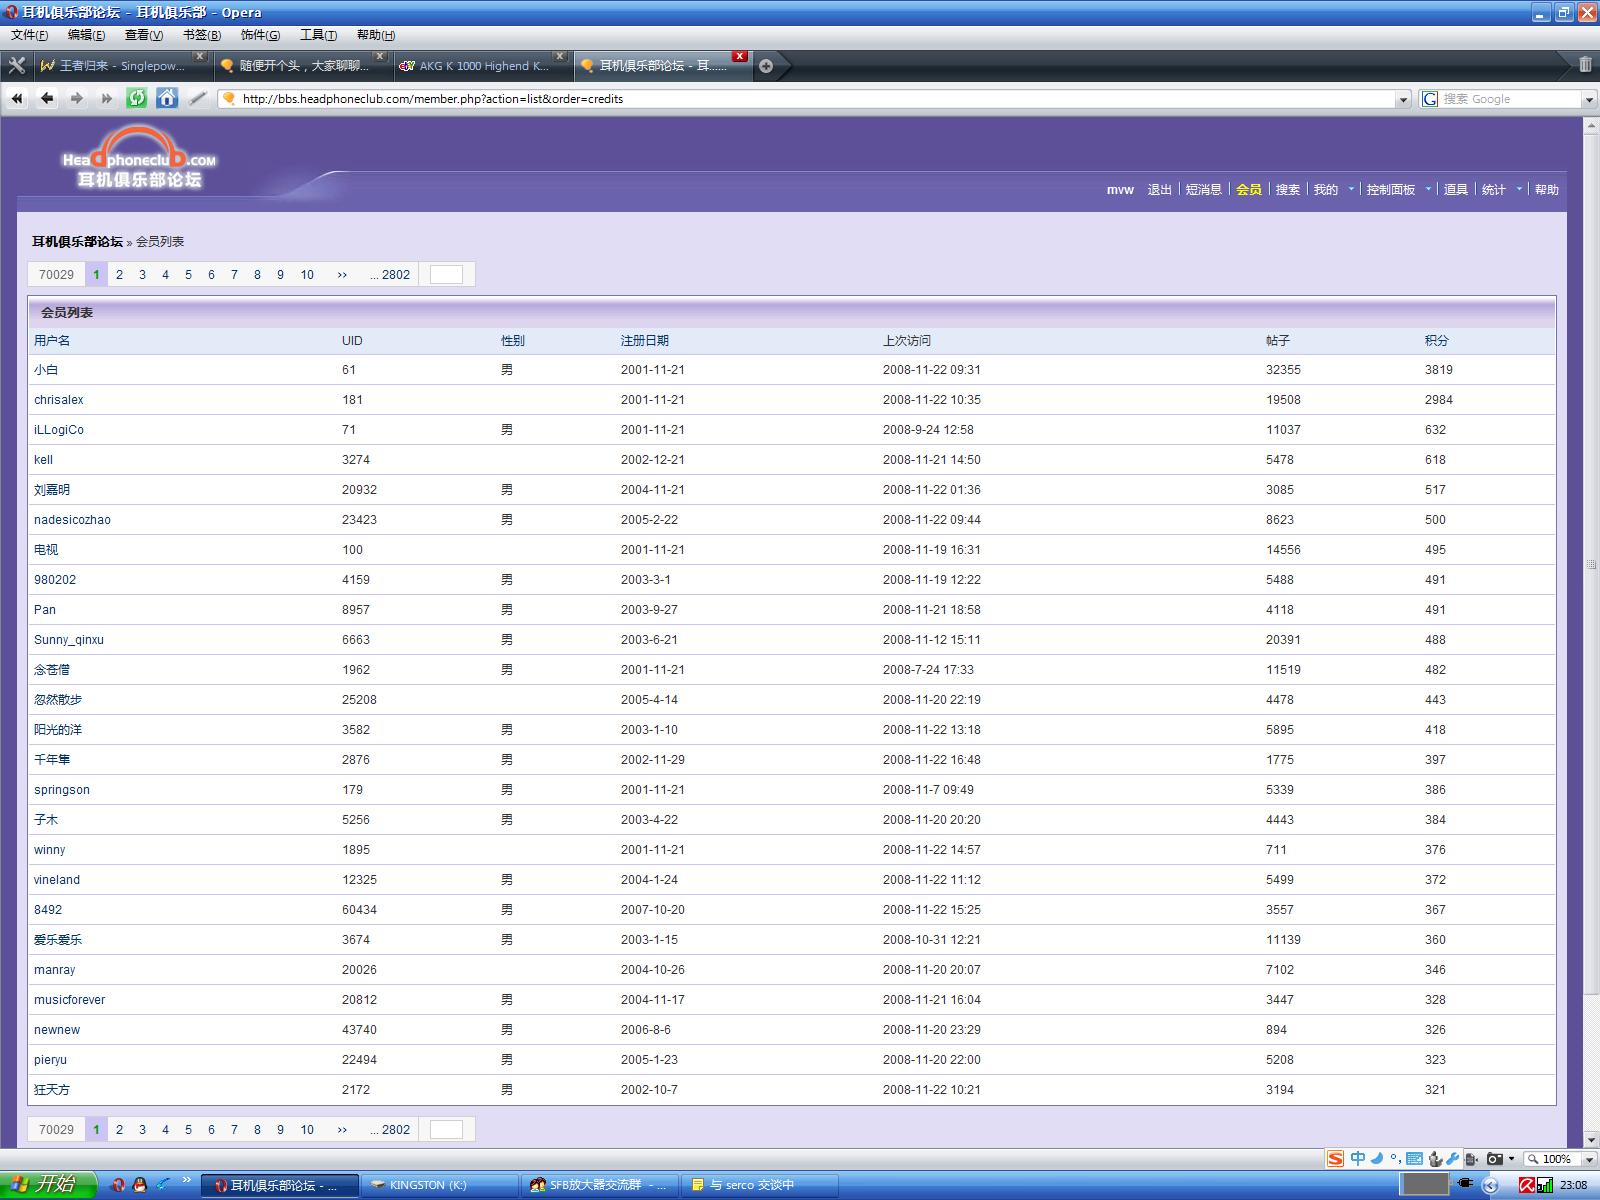The height and width of the screenshot is (1200, 1600).
Task: Open 文件 menu
Action: (29, 35)
